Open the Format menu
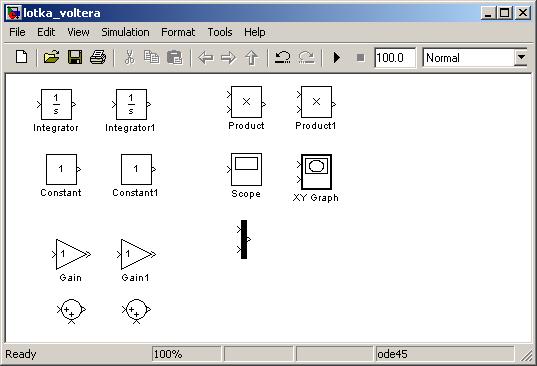 [178, 32]
